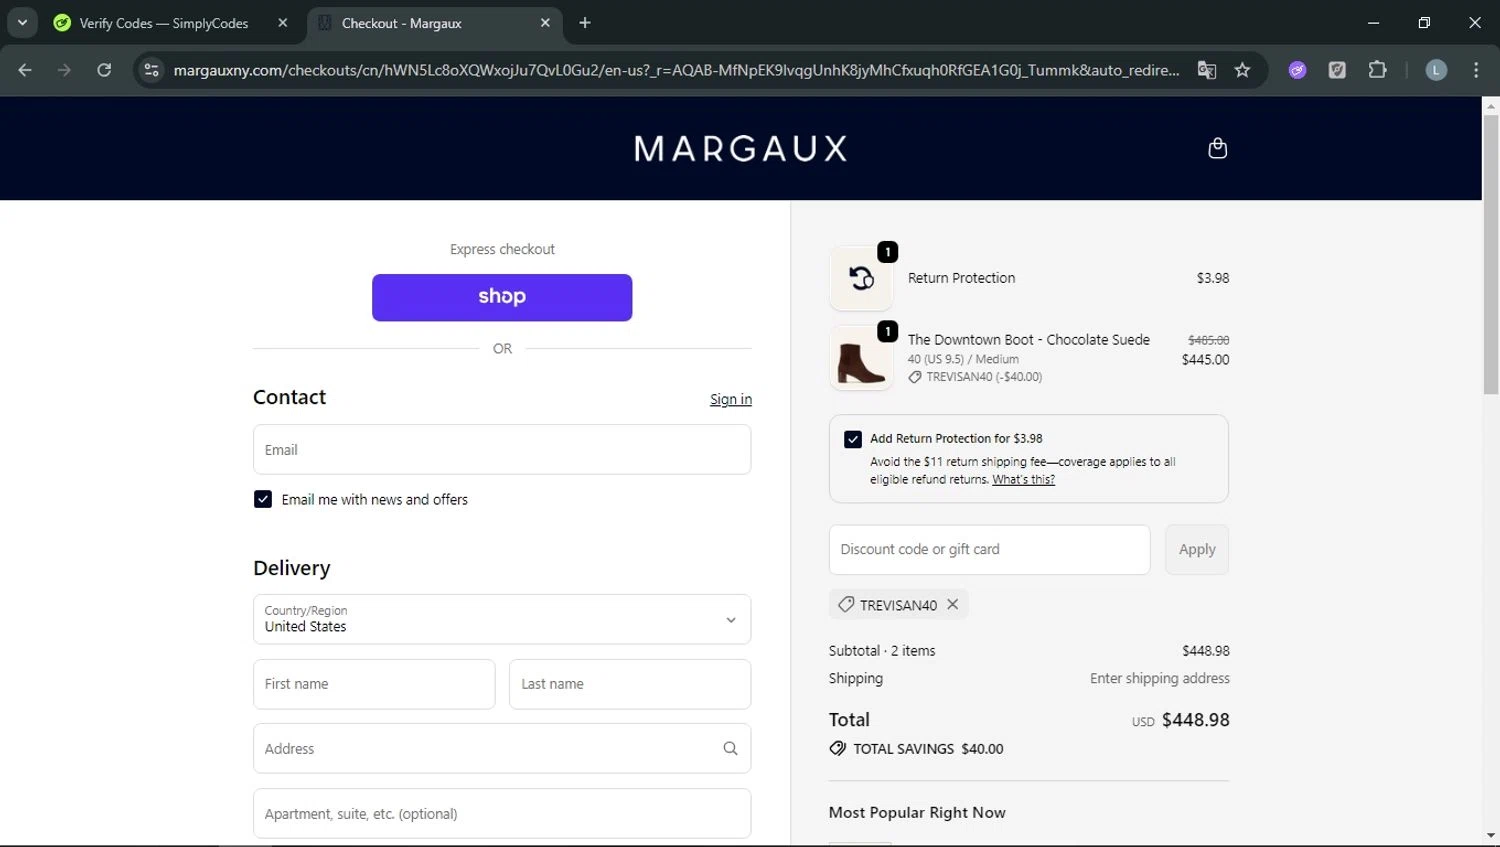Select the Checkout - Margaux tab
Screen dimensions: 1500x847
click(x=402, y=23)
